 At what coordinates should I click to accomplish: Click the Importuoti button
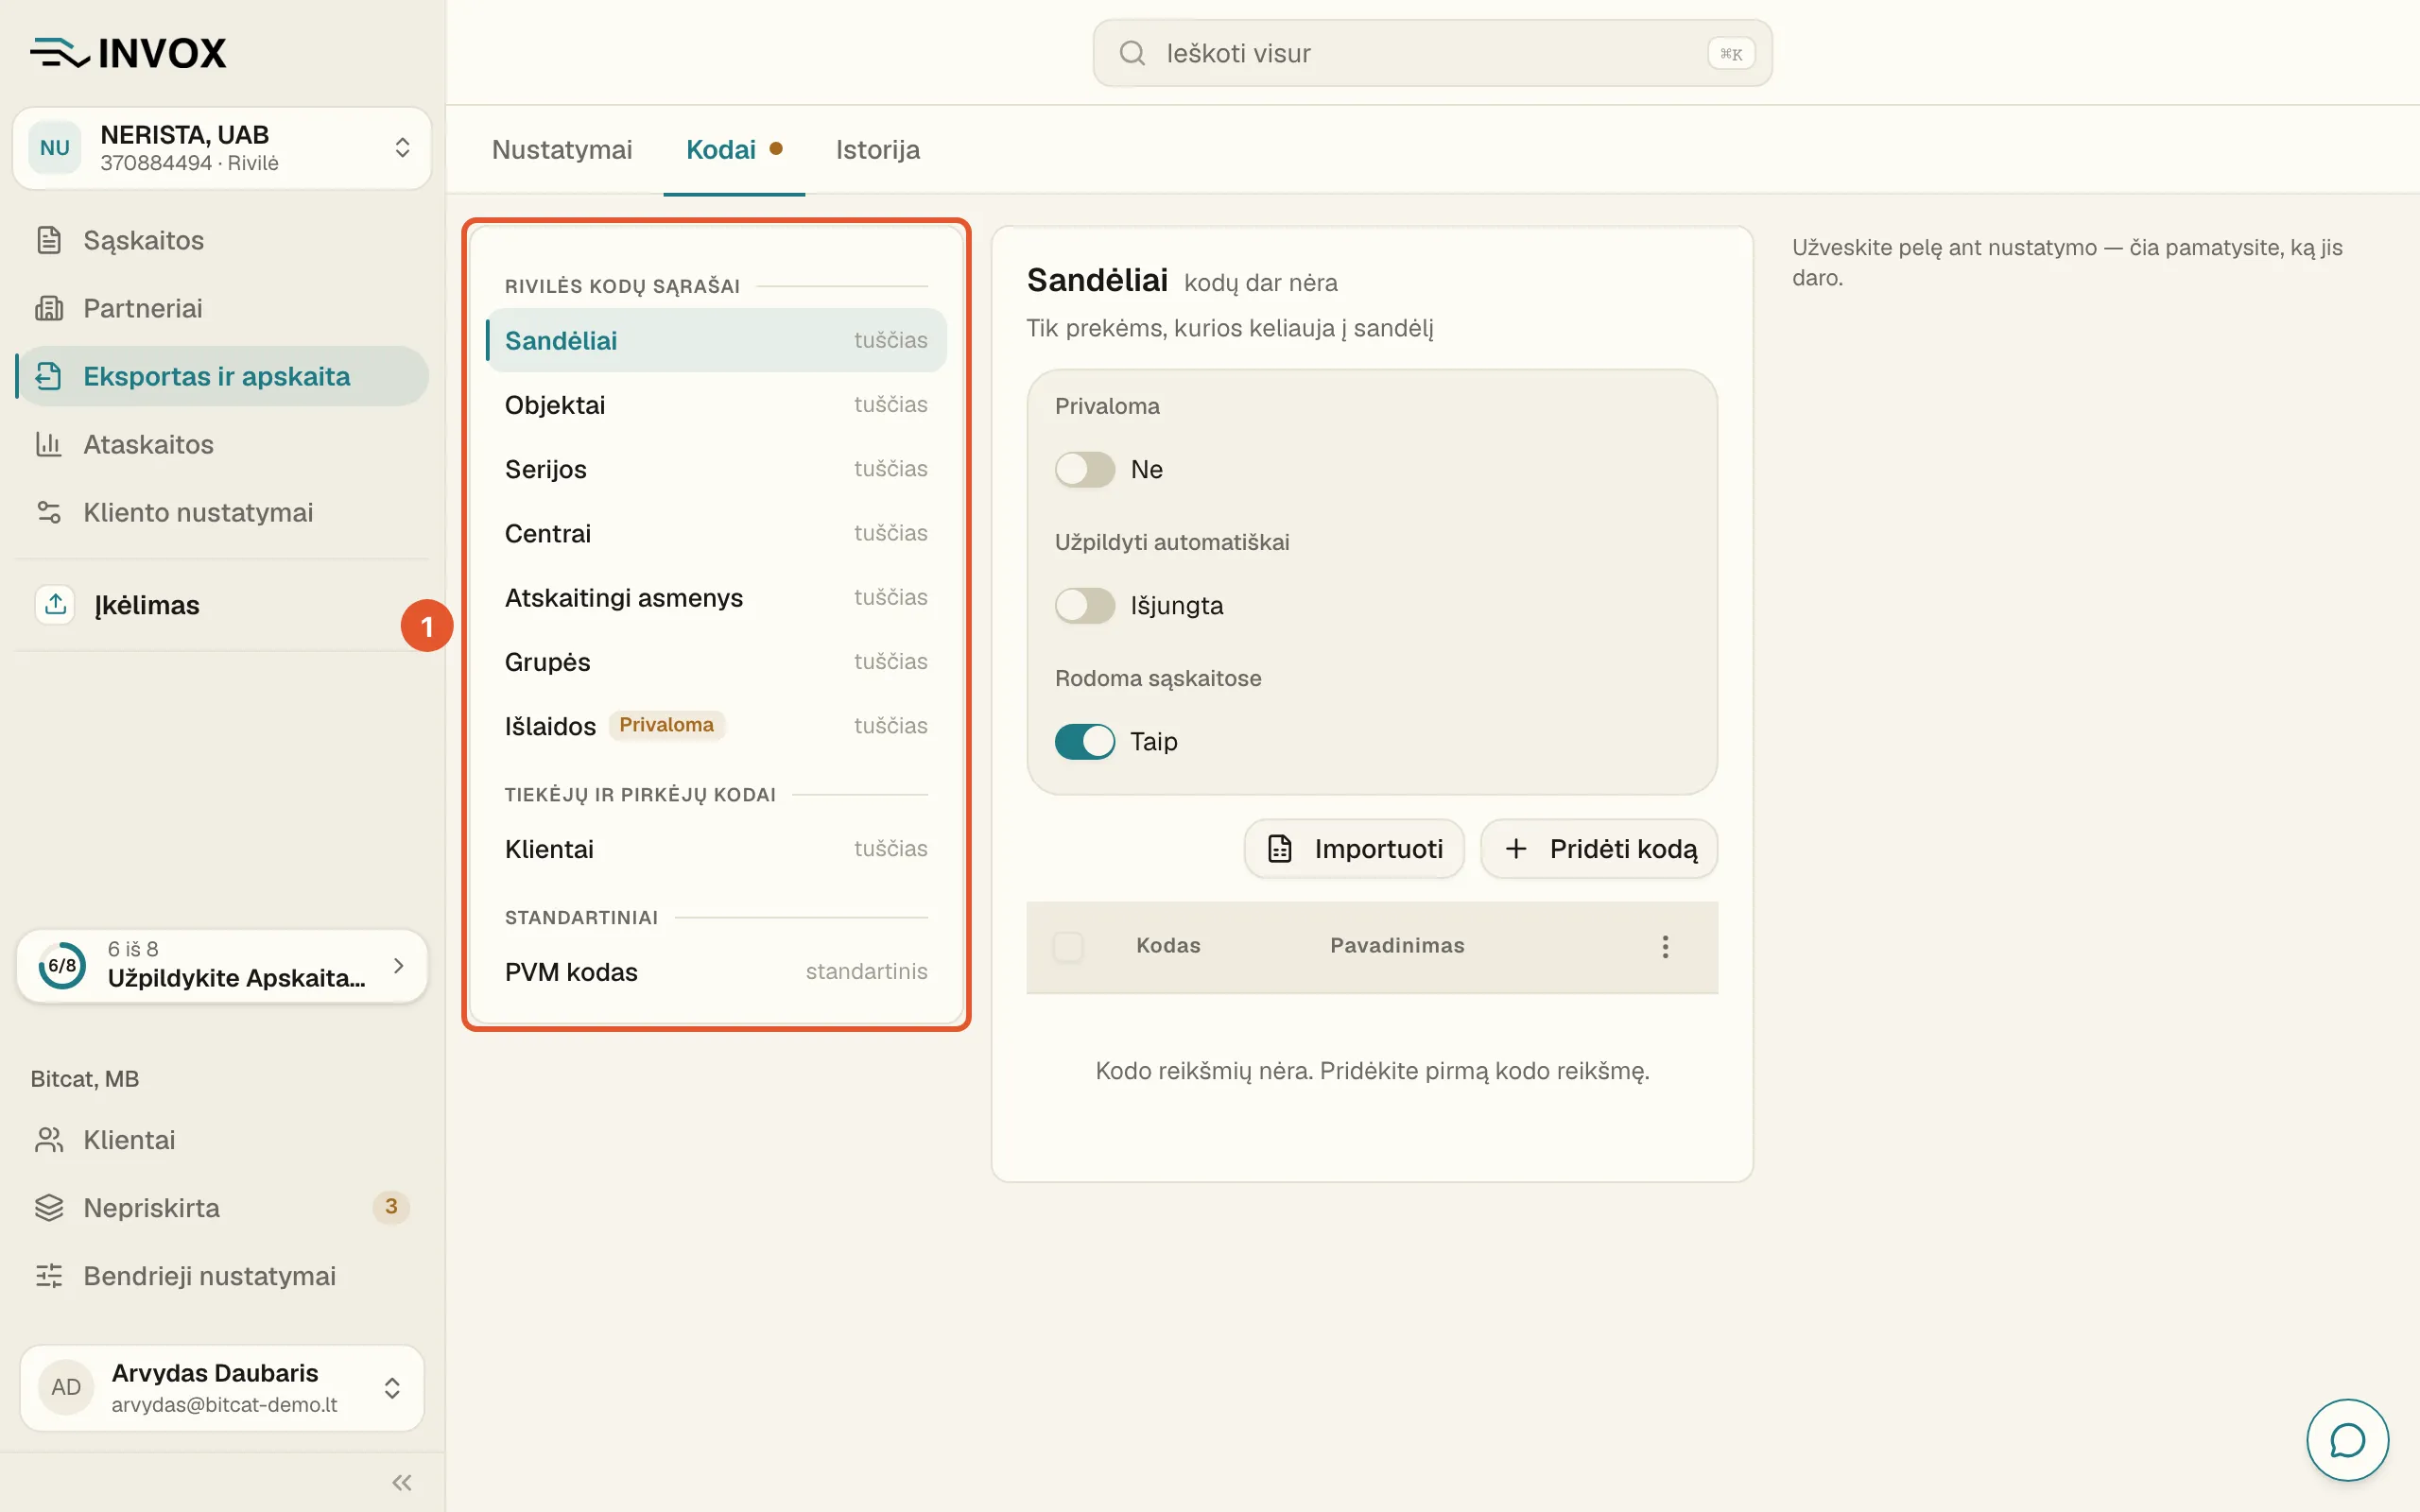(x=1354, y=849)
